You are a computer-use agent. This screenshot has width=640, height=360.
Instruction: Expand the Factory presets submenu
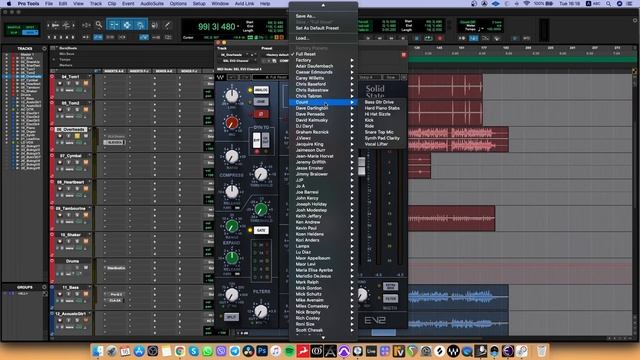[323, 60]
